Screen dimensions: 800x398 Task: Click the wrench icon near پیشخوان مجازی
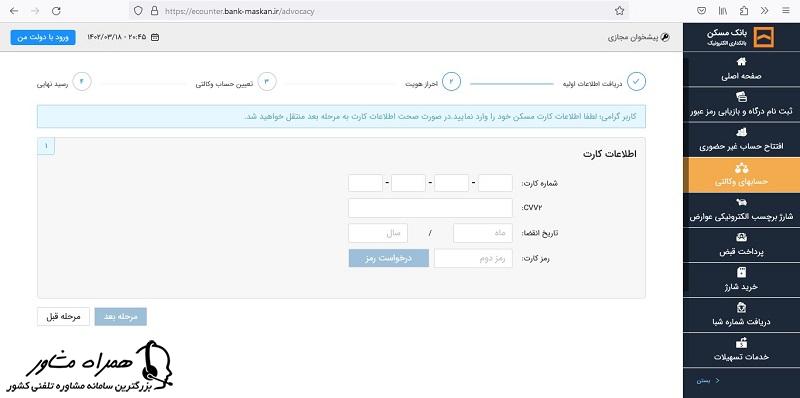pos(665,37)
